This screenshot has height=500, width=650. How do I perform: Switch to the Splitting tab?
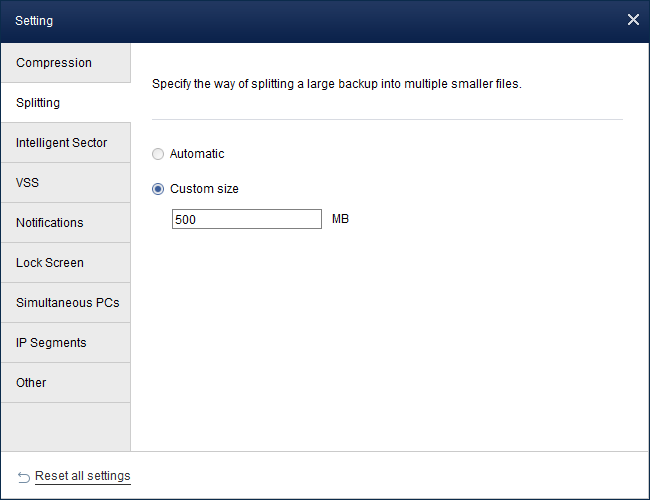(x=65, y=103)
